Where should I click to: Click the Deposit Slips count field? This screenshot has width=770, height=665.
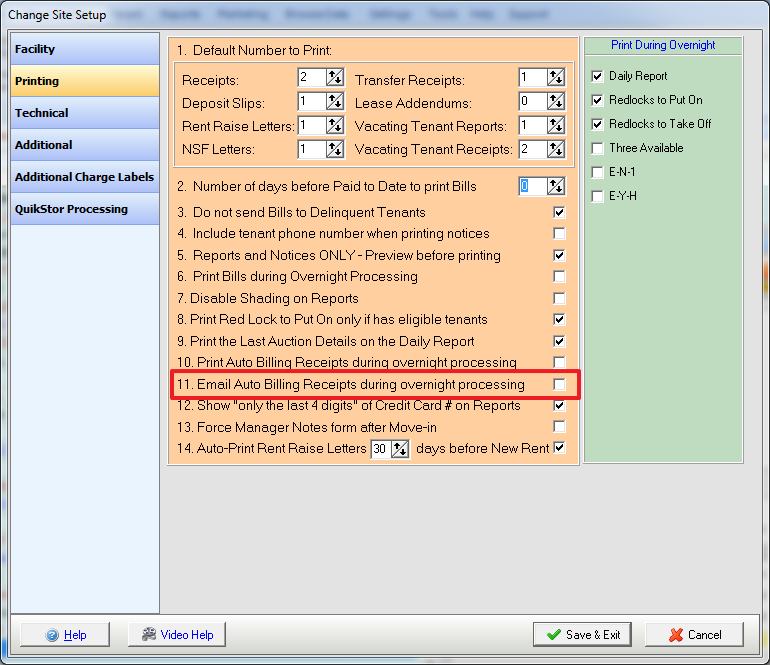[312, 102]
